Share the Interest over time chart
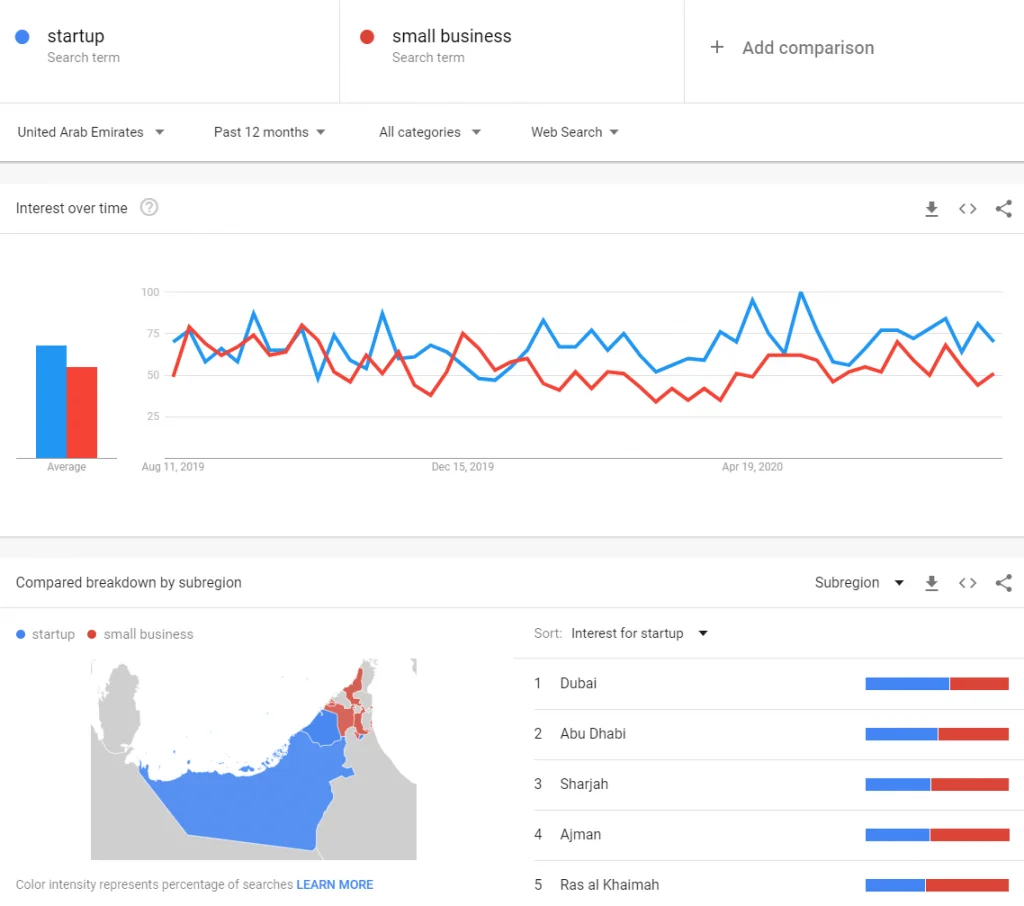Screen dimensions: 1024x906 [x=1004, y=209]
